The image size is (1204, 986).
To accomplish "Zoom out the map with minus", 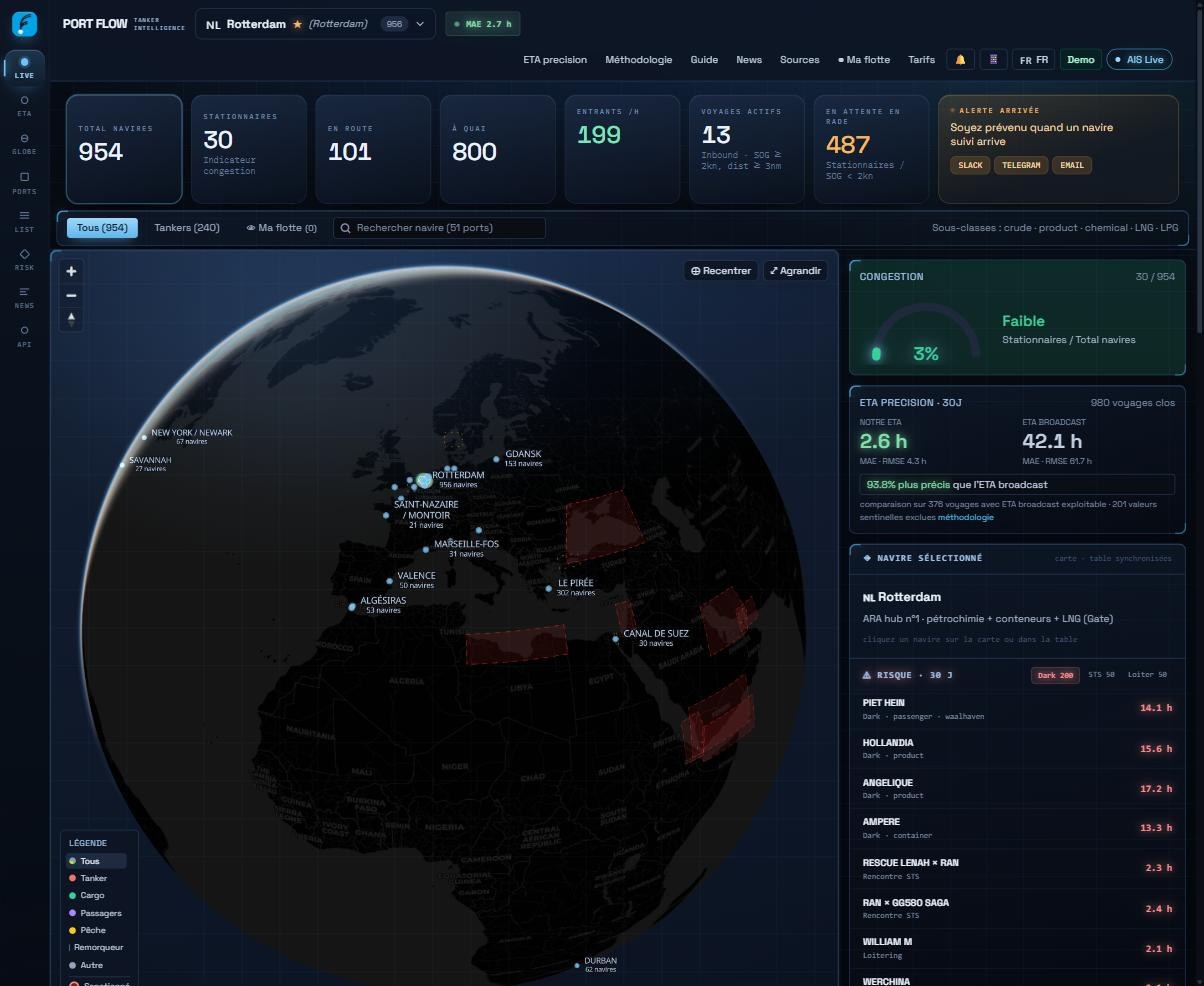I will click(x=71, y=295).
